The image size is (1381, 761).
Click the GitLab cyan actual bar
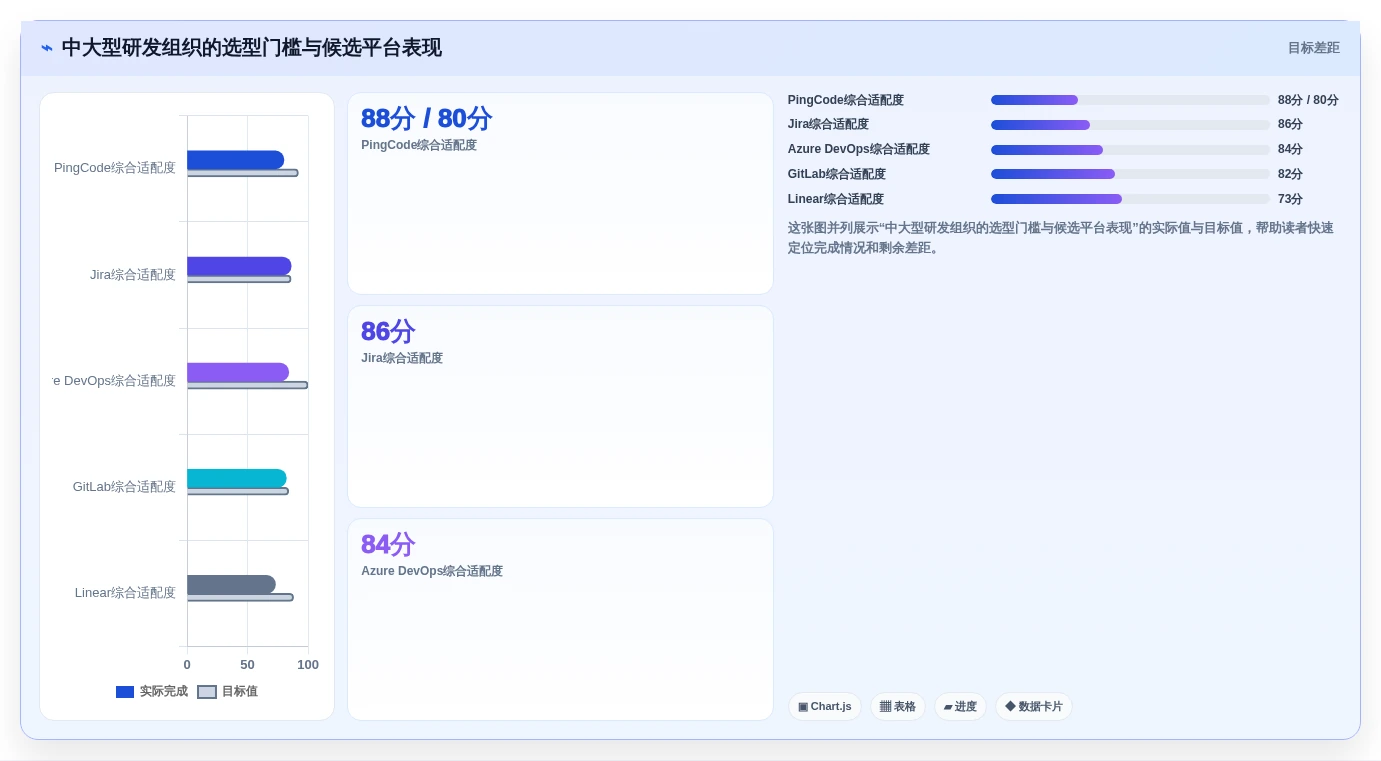[x=236, y=478]
